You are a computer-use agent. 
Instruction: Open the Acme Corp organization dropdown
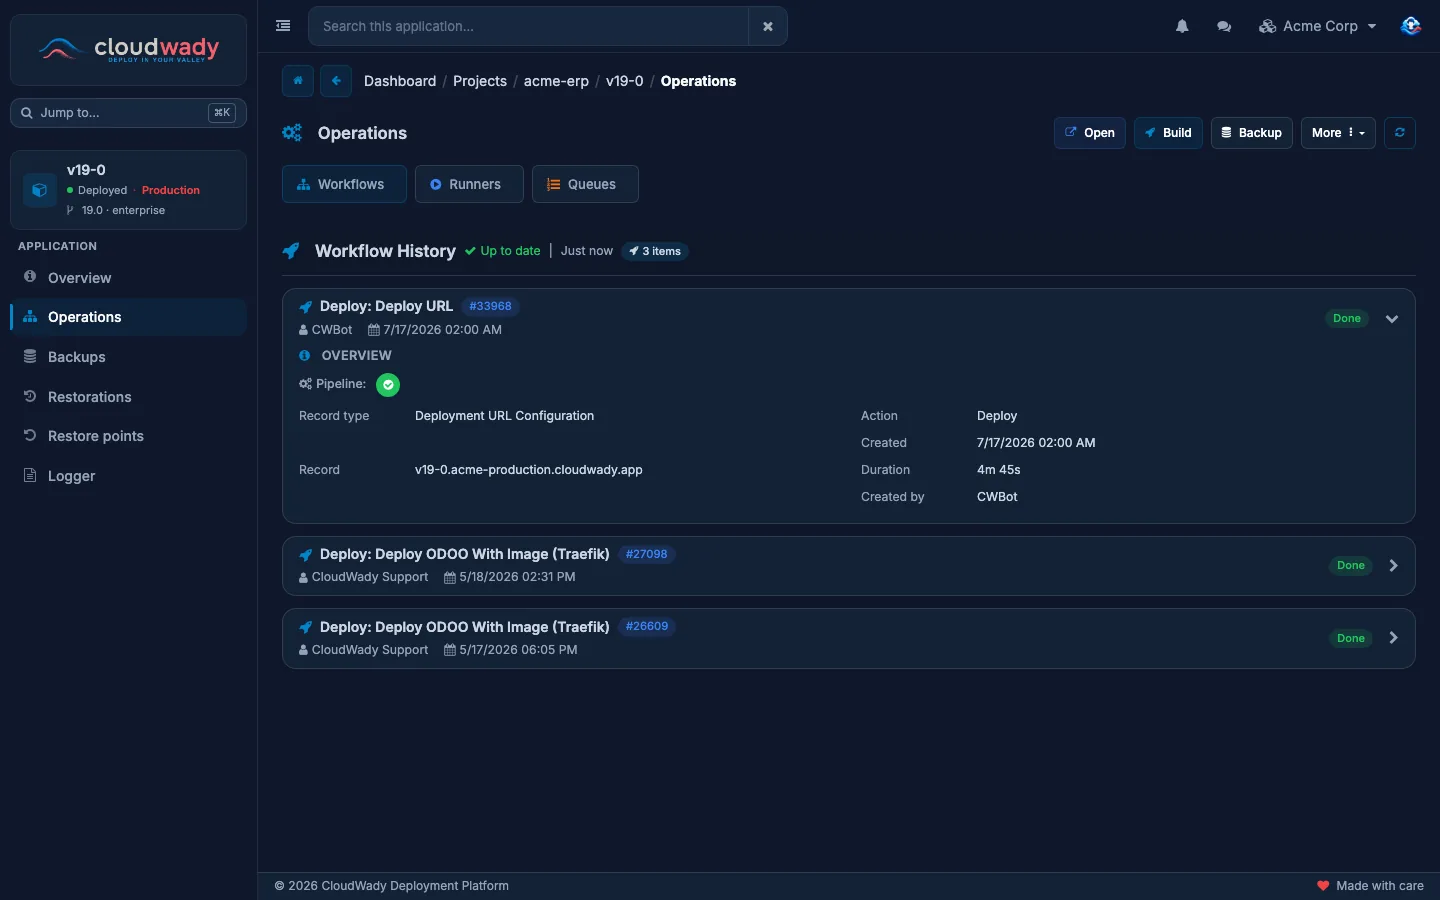click(1317, 26)
